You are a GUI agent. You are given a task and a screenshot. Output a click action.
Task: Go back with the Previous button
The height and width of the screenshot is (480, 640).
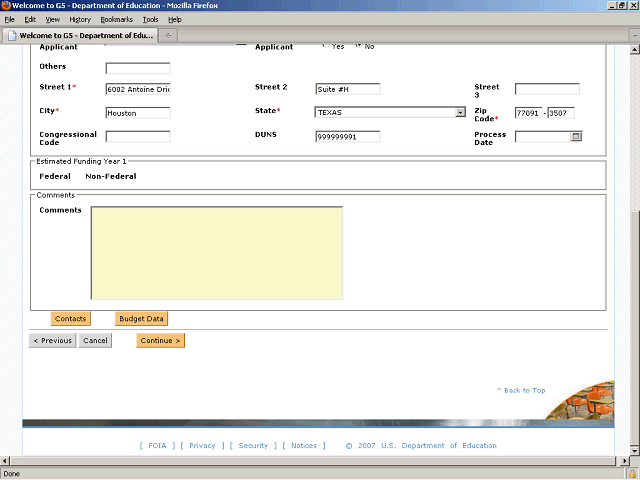(x=52, y=340)
